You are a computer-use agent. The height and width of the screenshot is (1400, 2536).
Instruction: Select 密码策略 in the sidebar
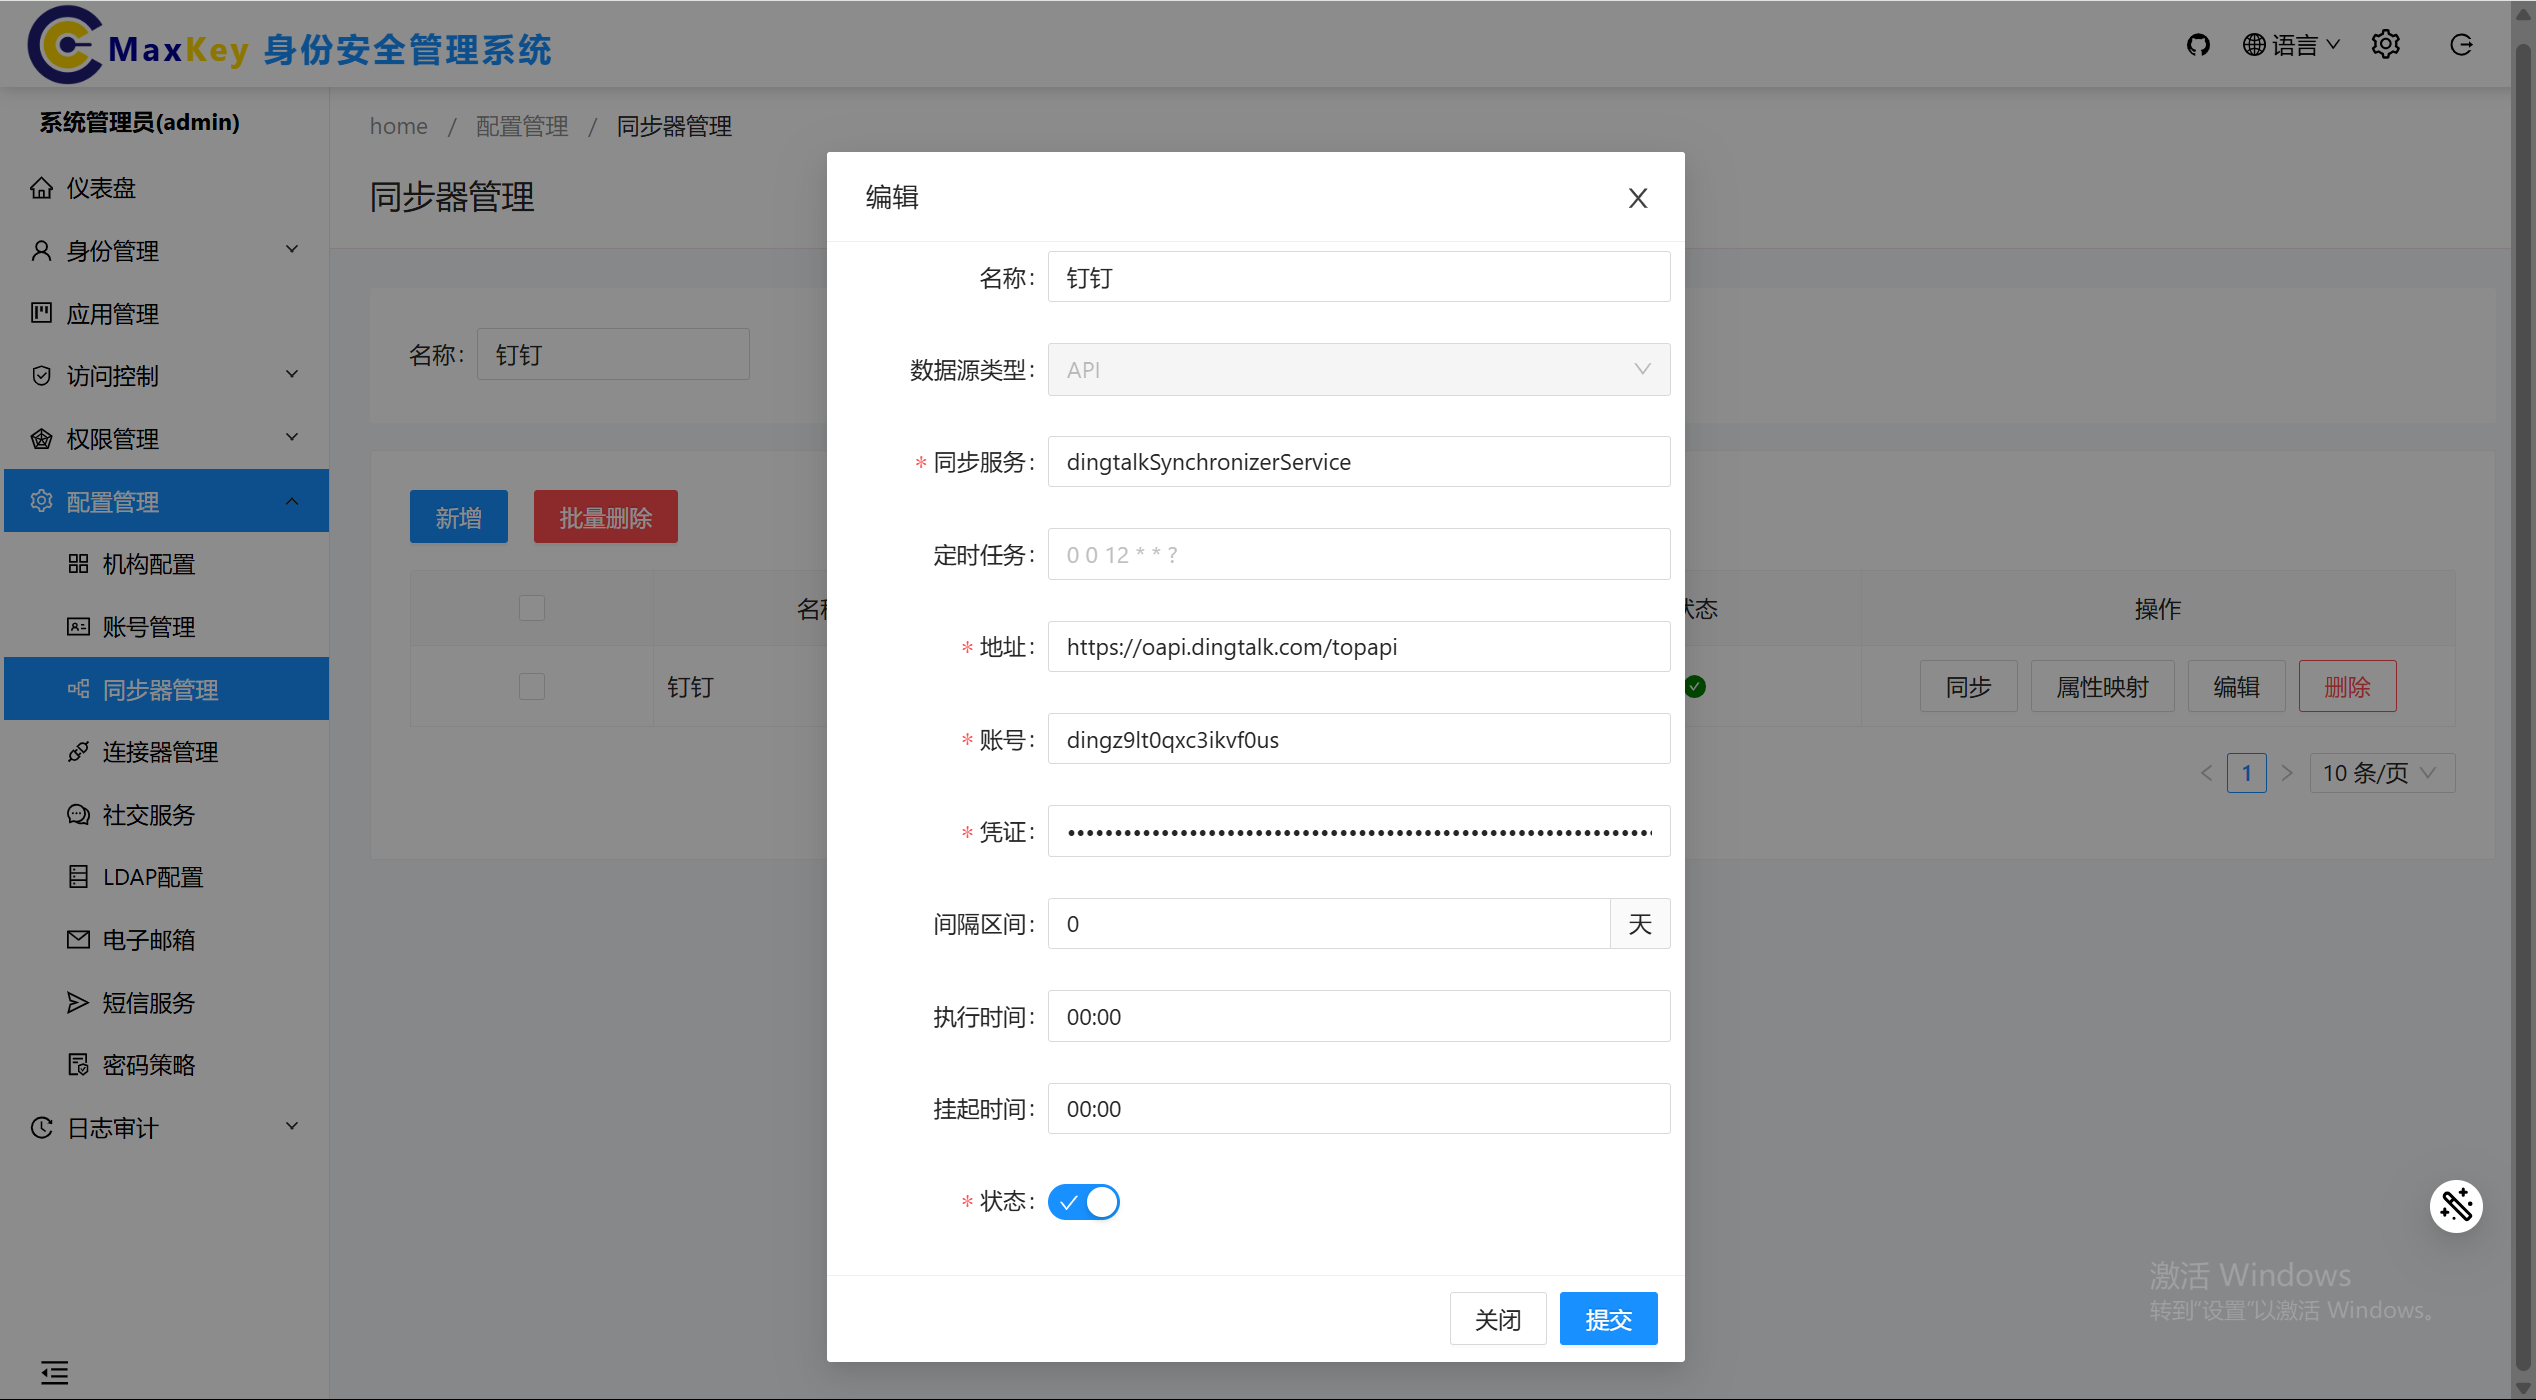coord(148,1064)
